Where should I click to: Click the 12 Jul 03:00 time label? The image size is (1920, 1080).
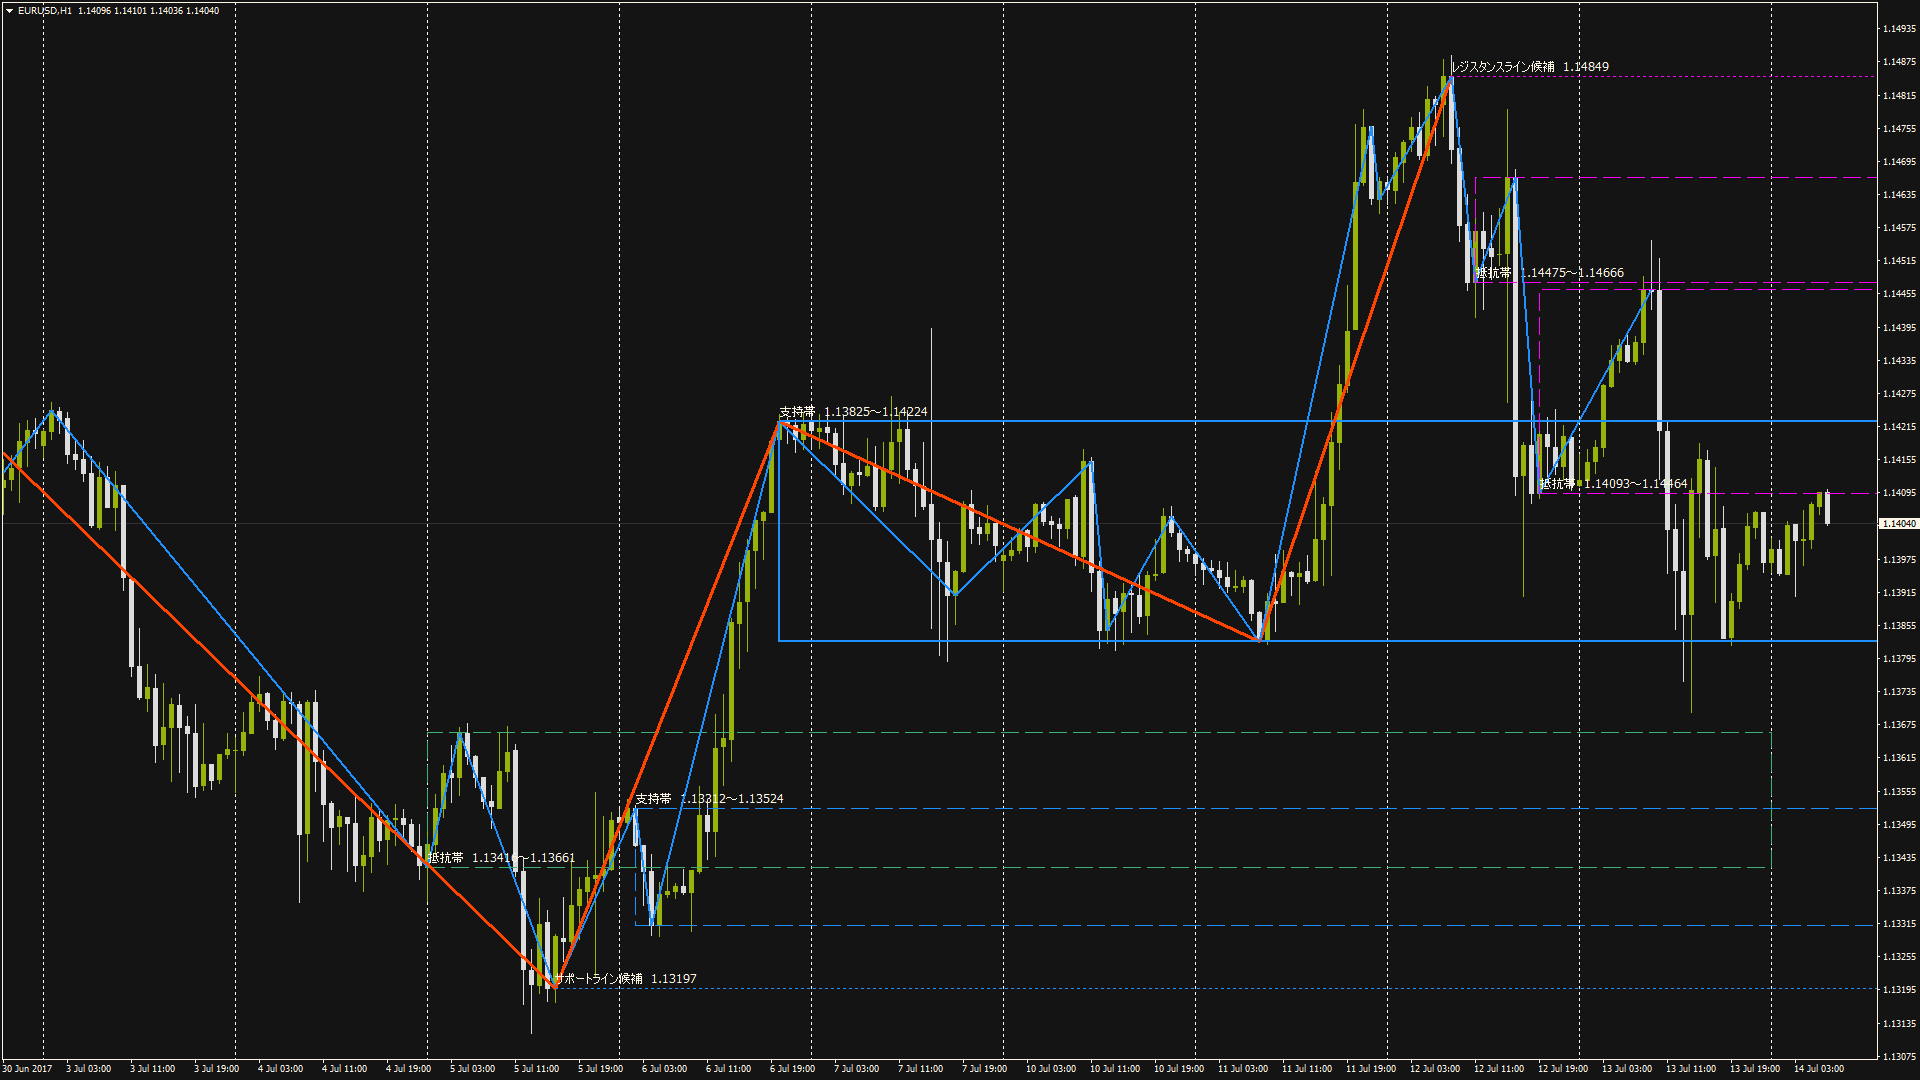pyautogui.click(x=1435, y=1069)
